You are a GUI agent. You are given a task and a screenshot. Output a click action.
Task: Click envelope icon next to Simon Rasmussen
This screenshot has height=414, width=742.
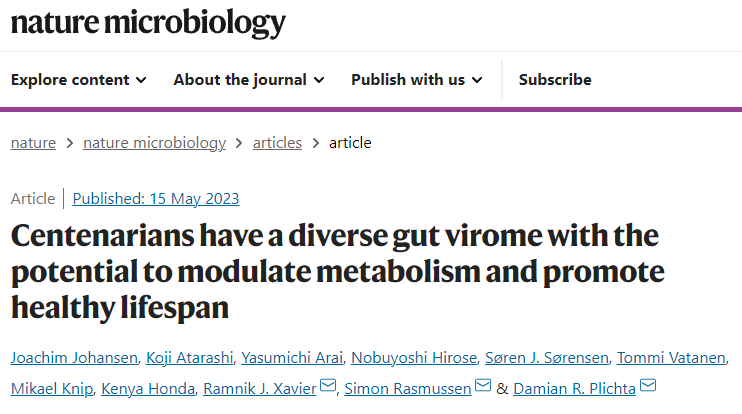483,387
